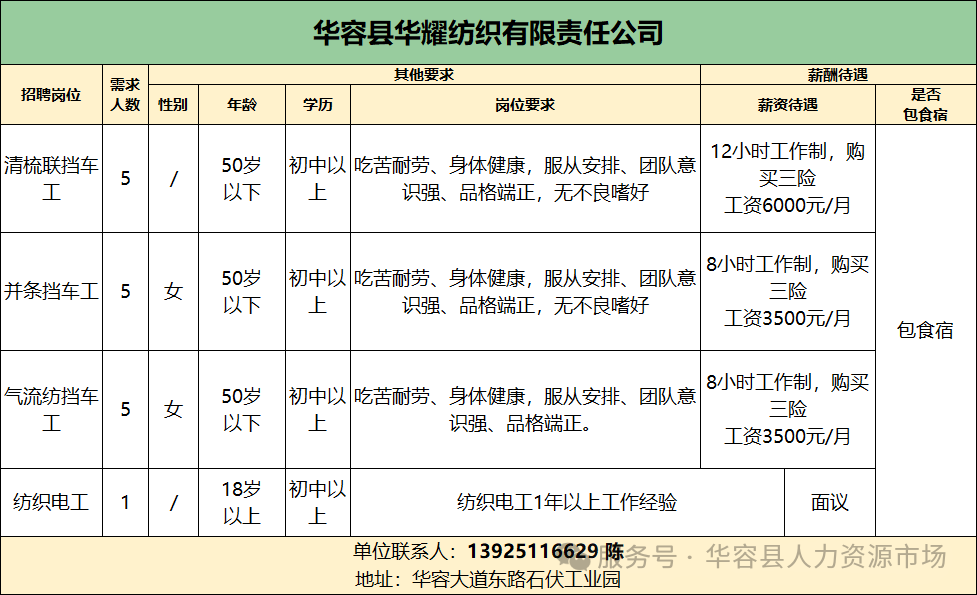Select the 需求人数 header cell
977x595 pixels.
tap(125, 95)
